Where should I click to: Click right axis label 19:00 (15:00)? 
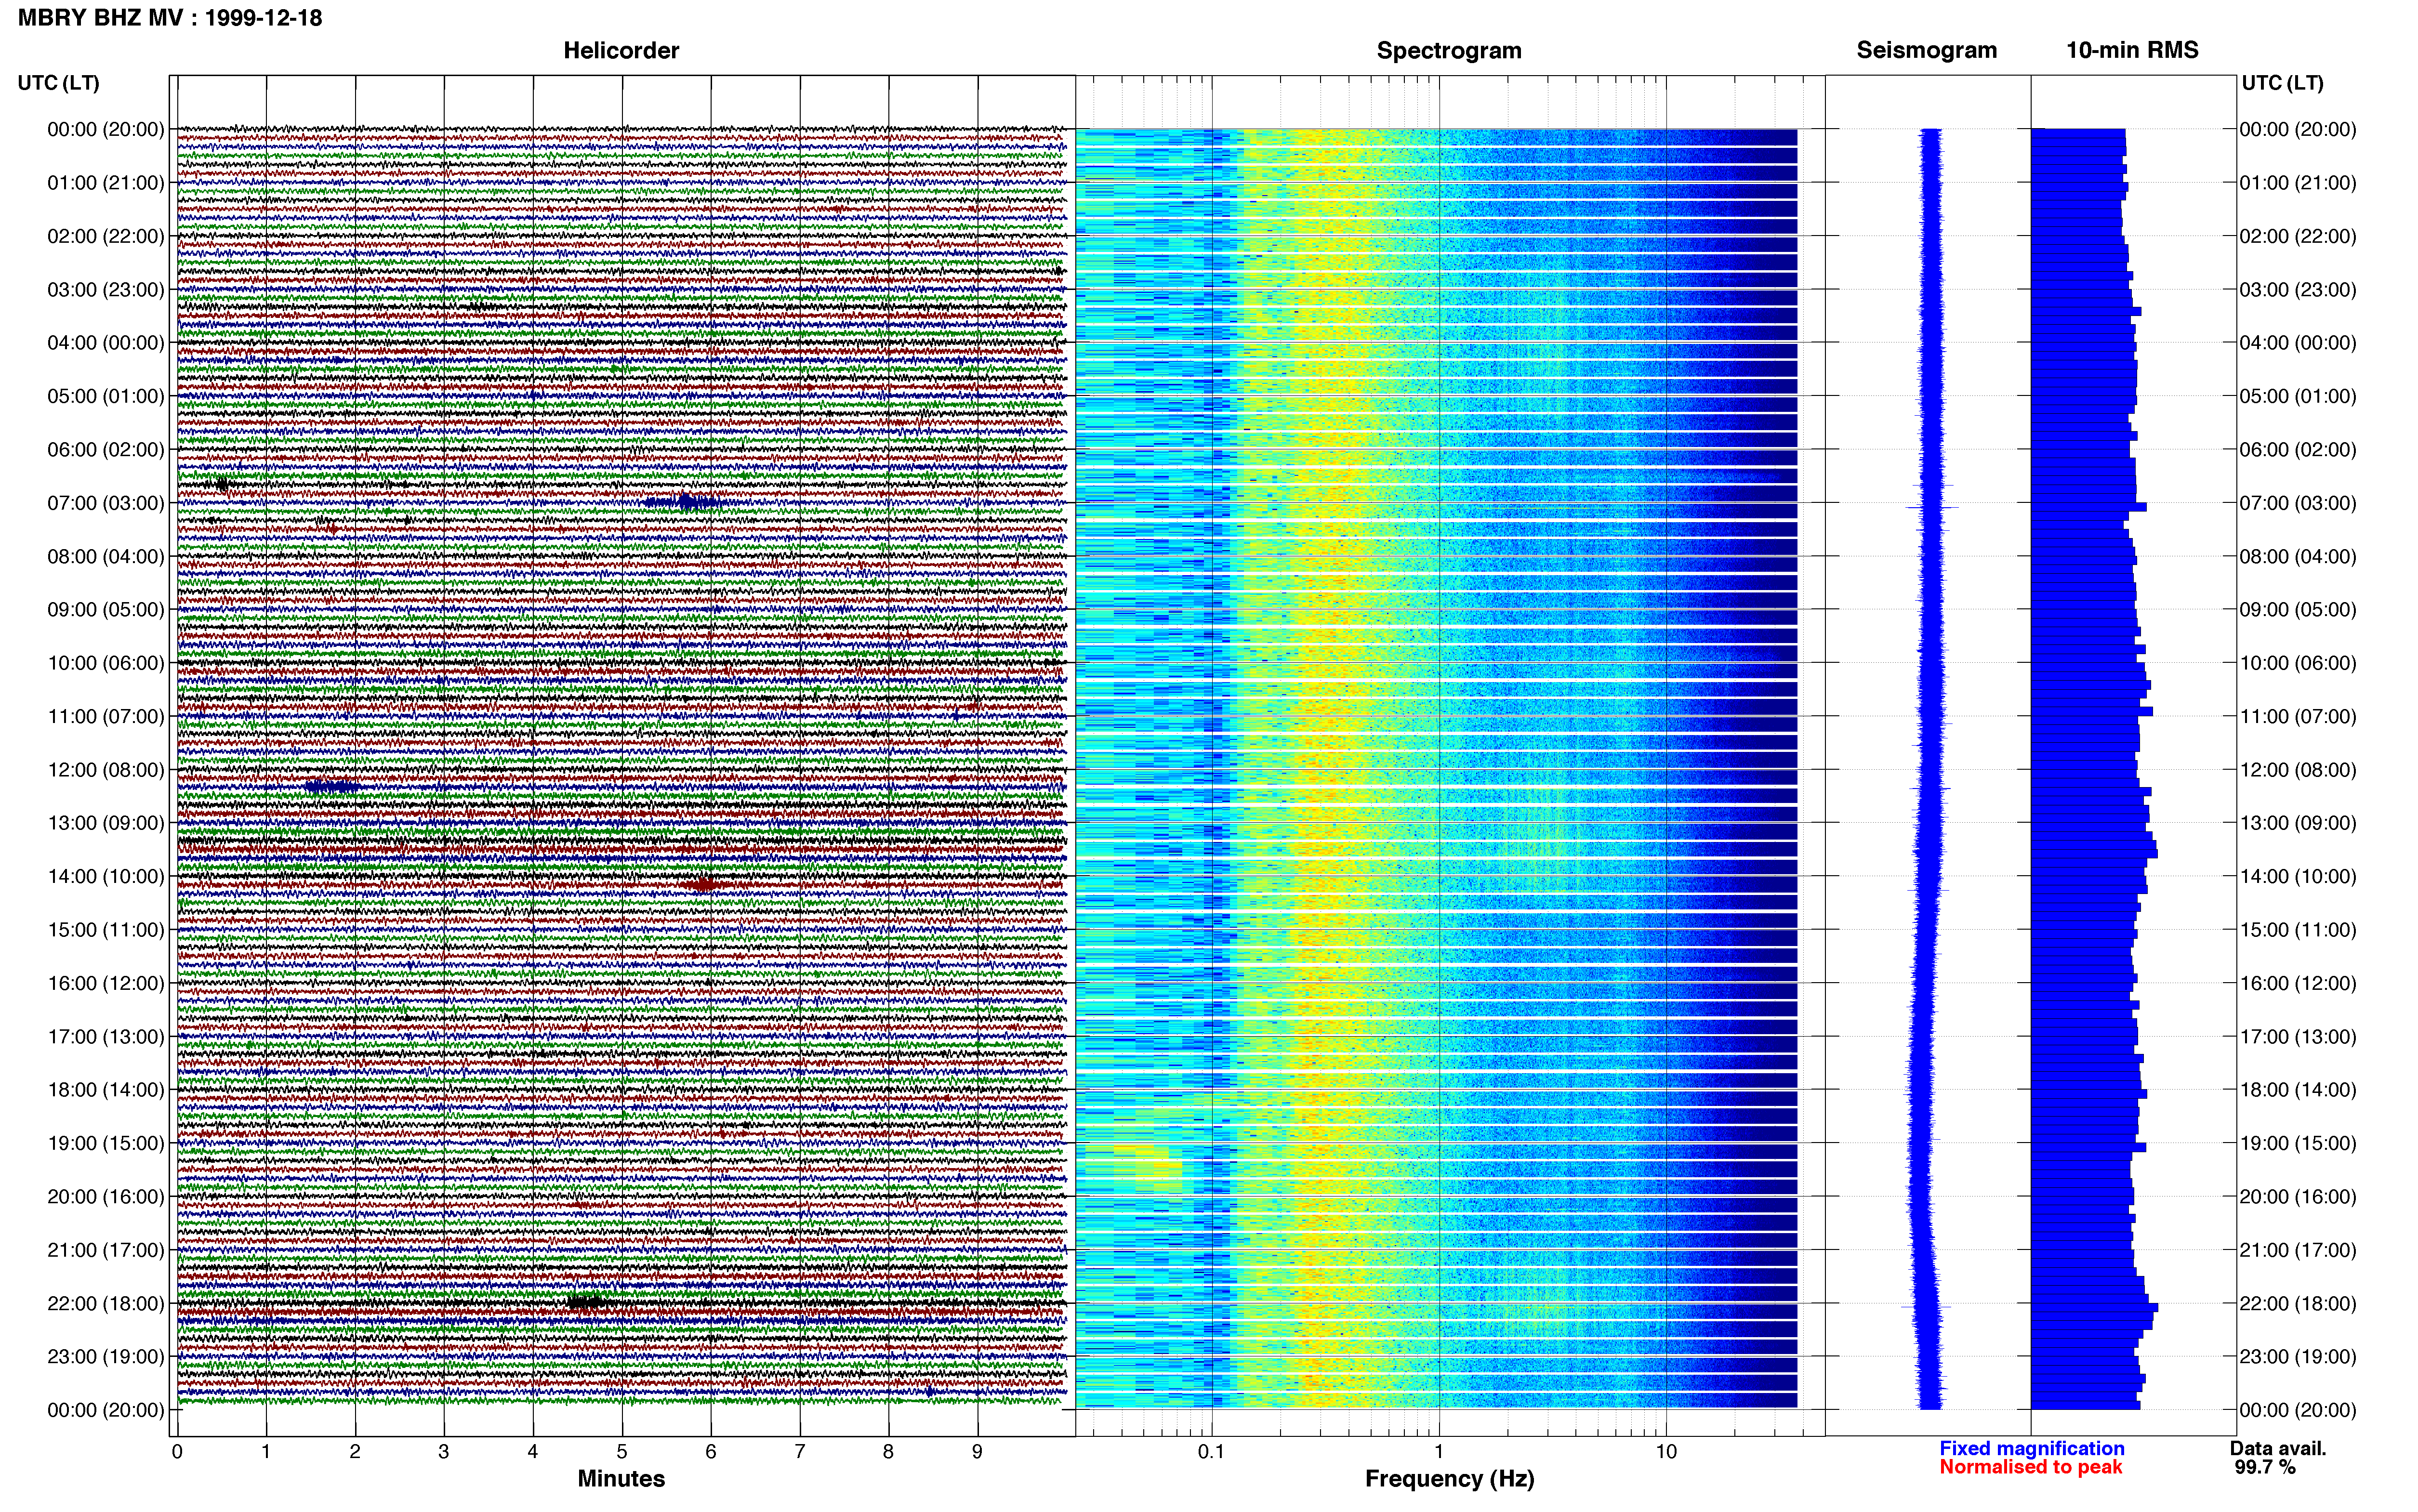pyautogui.click(x=2298, y=1144)
